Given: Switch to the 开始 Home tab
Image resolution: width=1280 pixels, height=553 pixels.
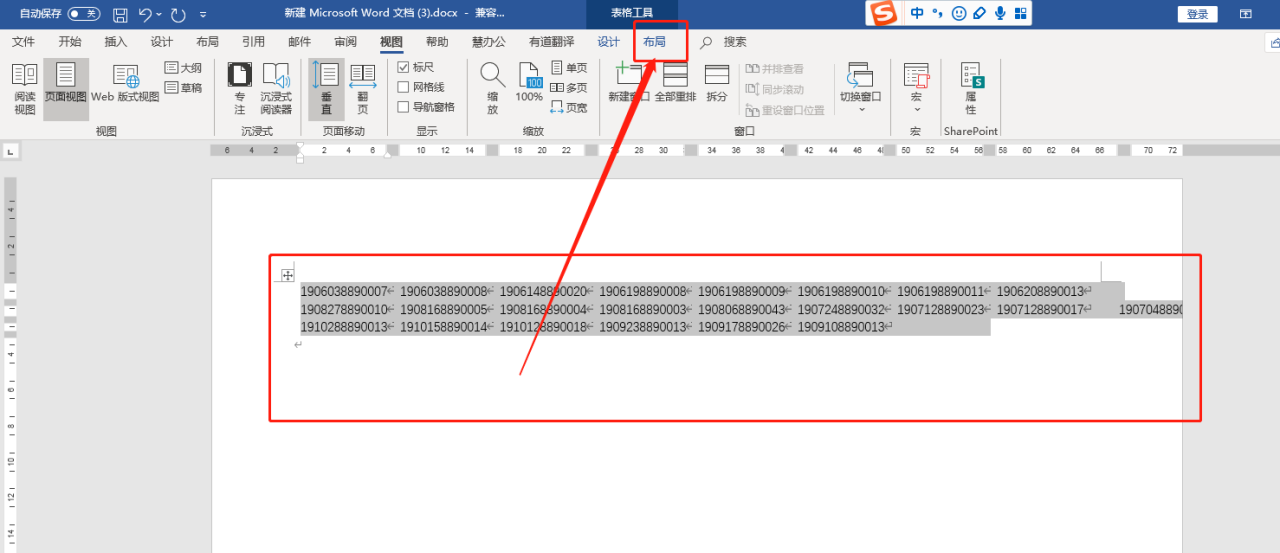Looking at the screenshot, I should (70, 42).
